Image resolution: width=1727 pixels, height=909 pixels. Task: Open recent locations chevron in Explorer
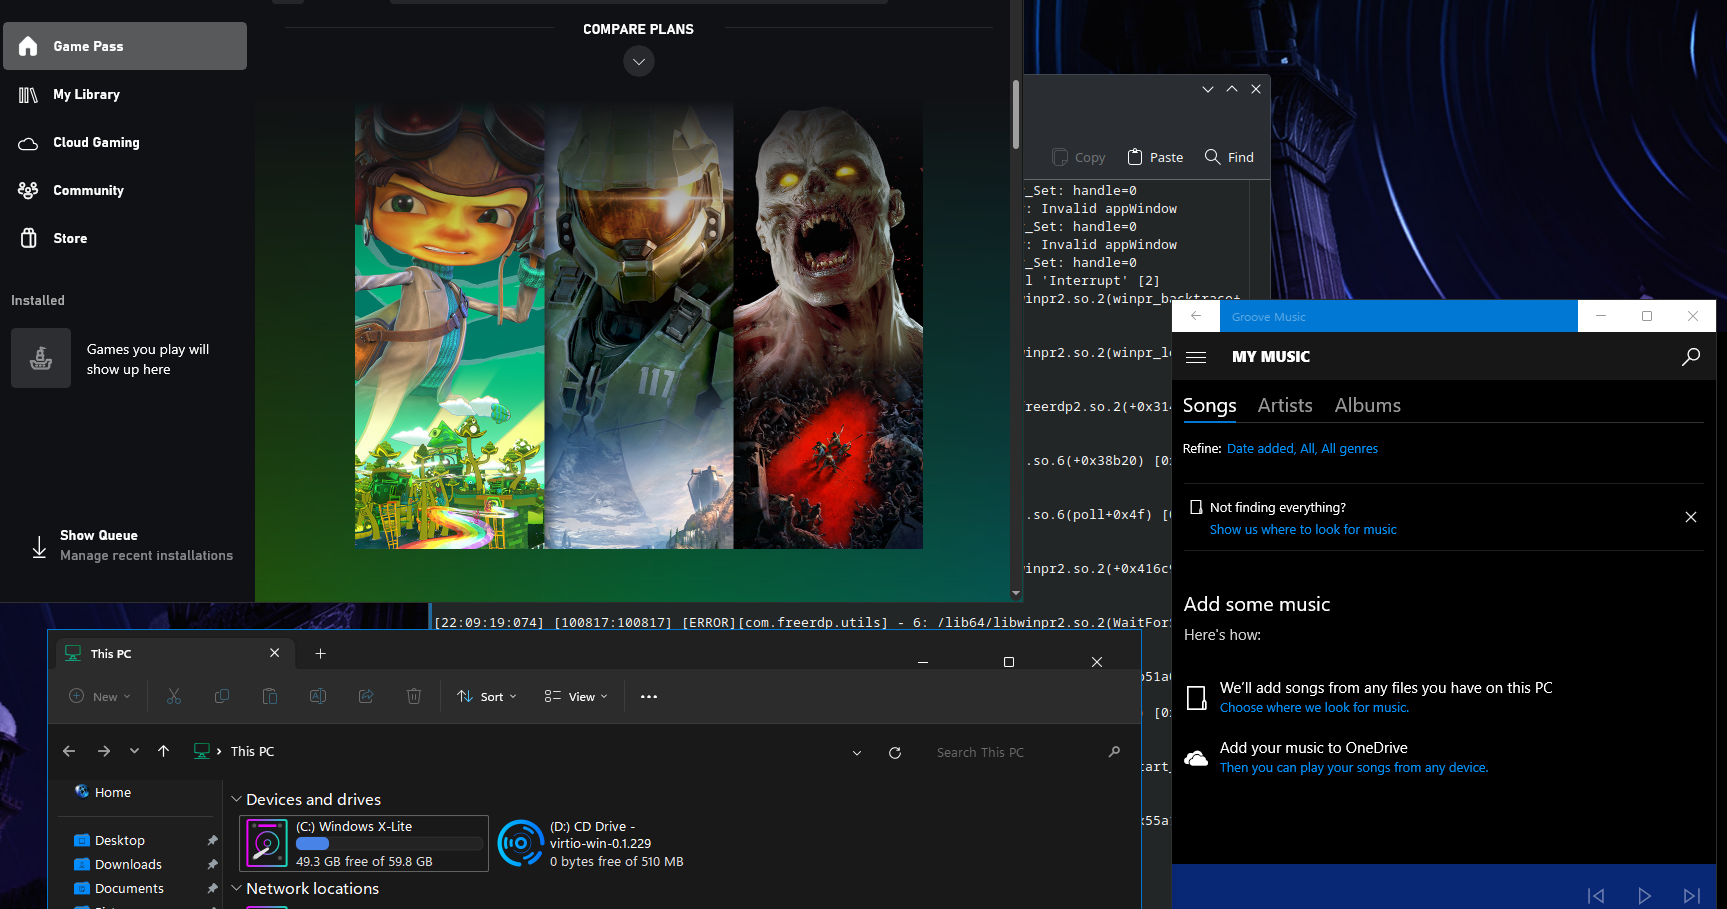(134, 752)
